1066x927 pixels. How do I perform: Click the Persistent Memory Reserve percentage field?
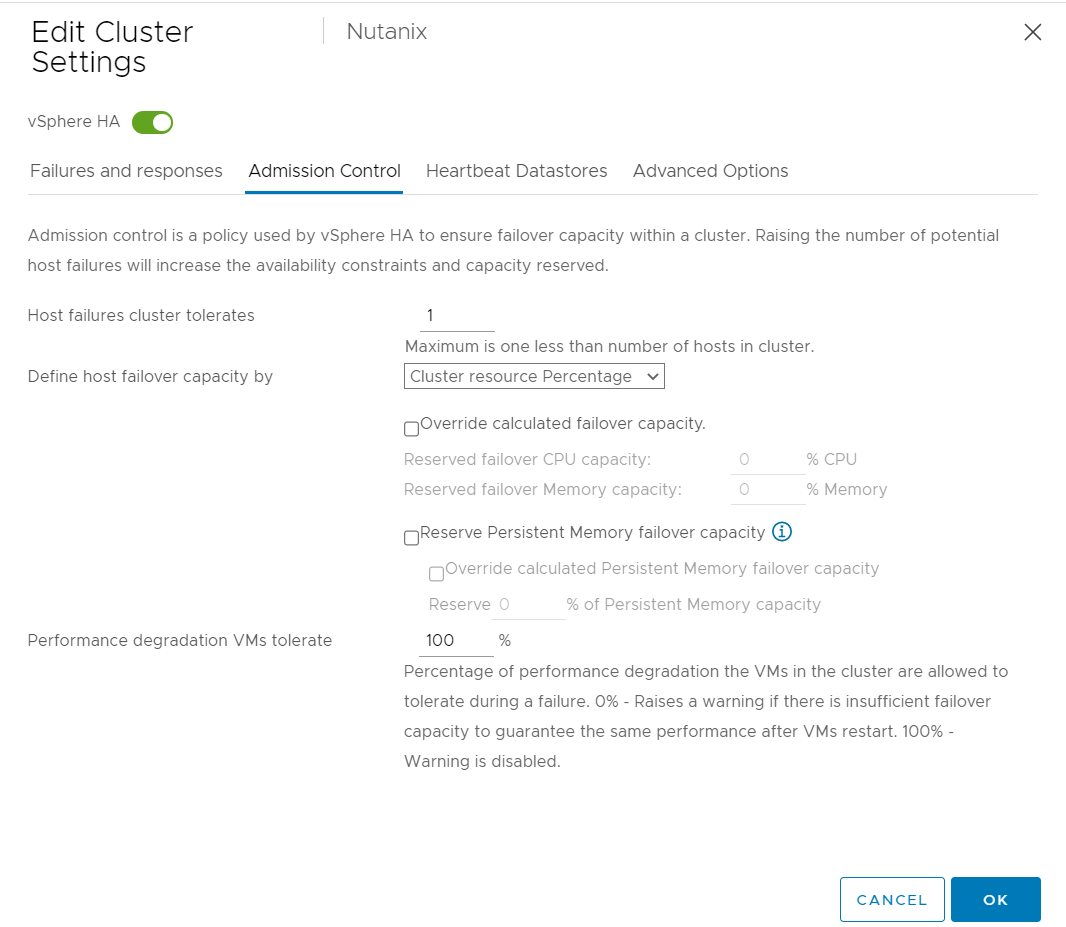coord(527,604)
